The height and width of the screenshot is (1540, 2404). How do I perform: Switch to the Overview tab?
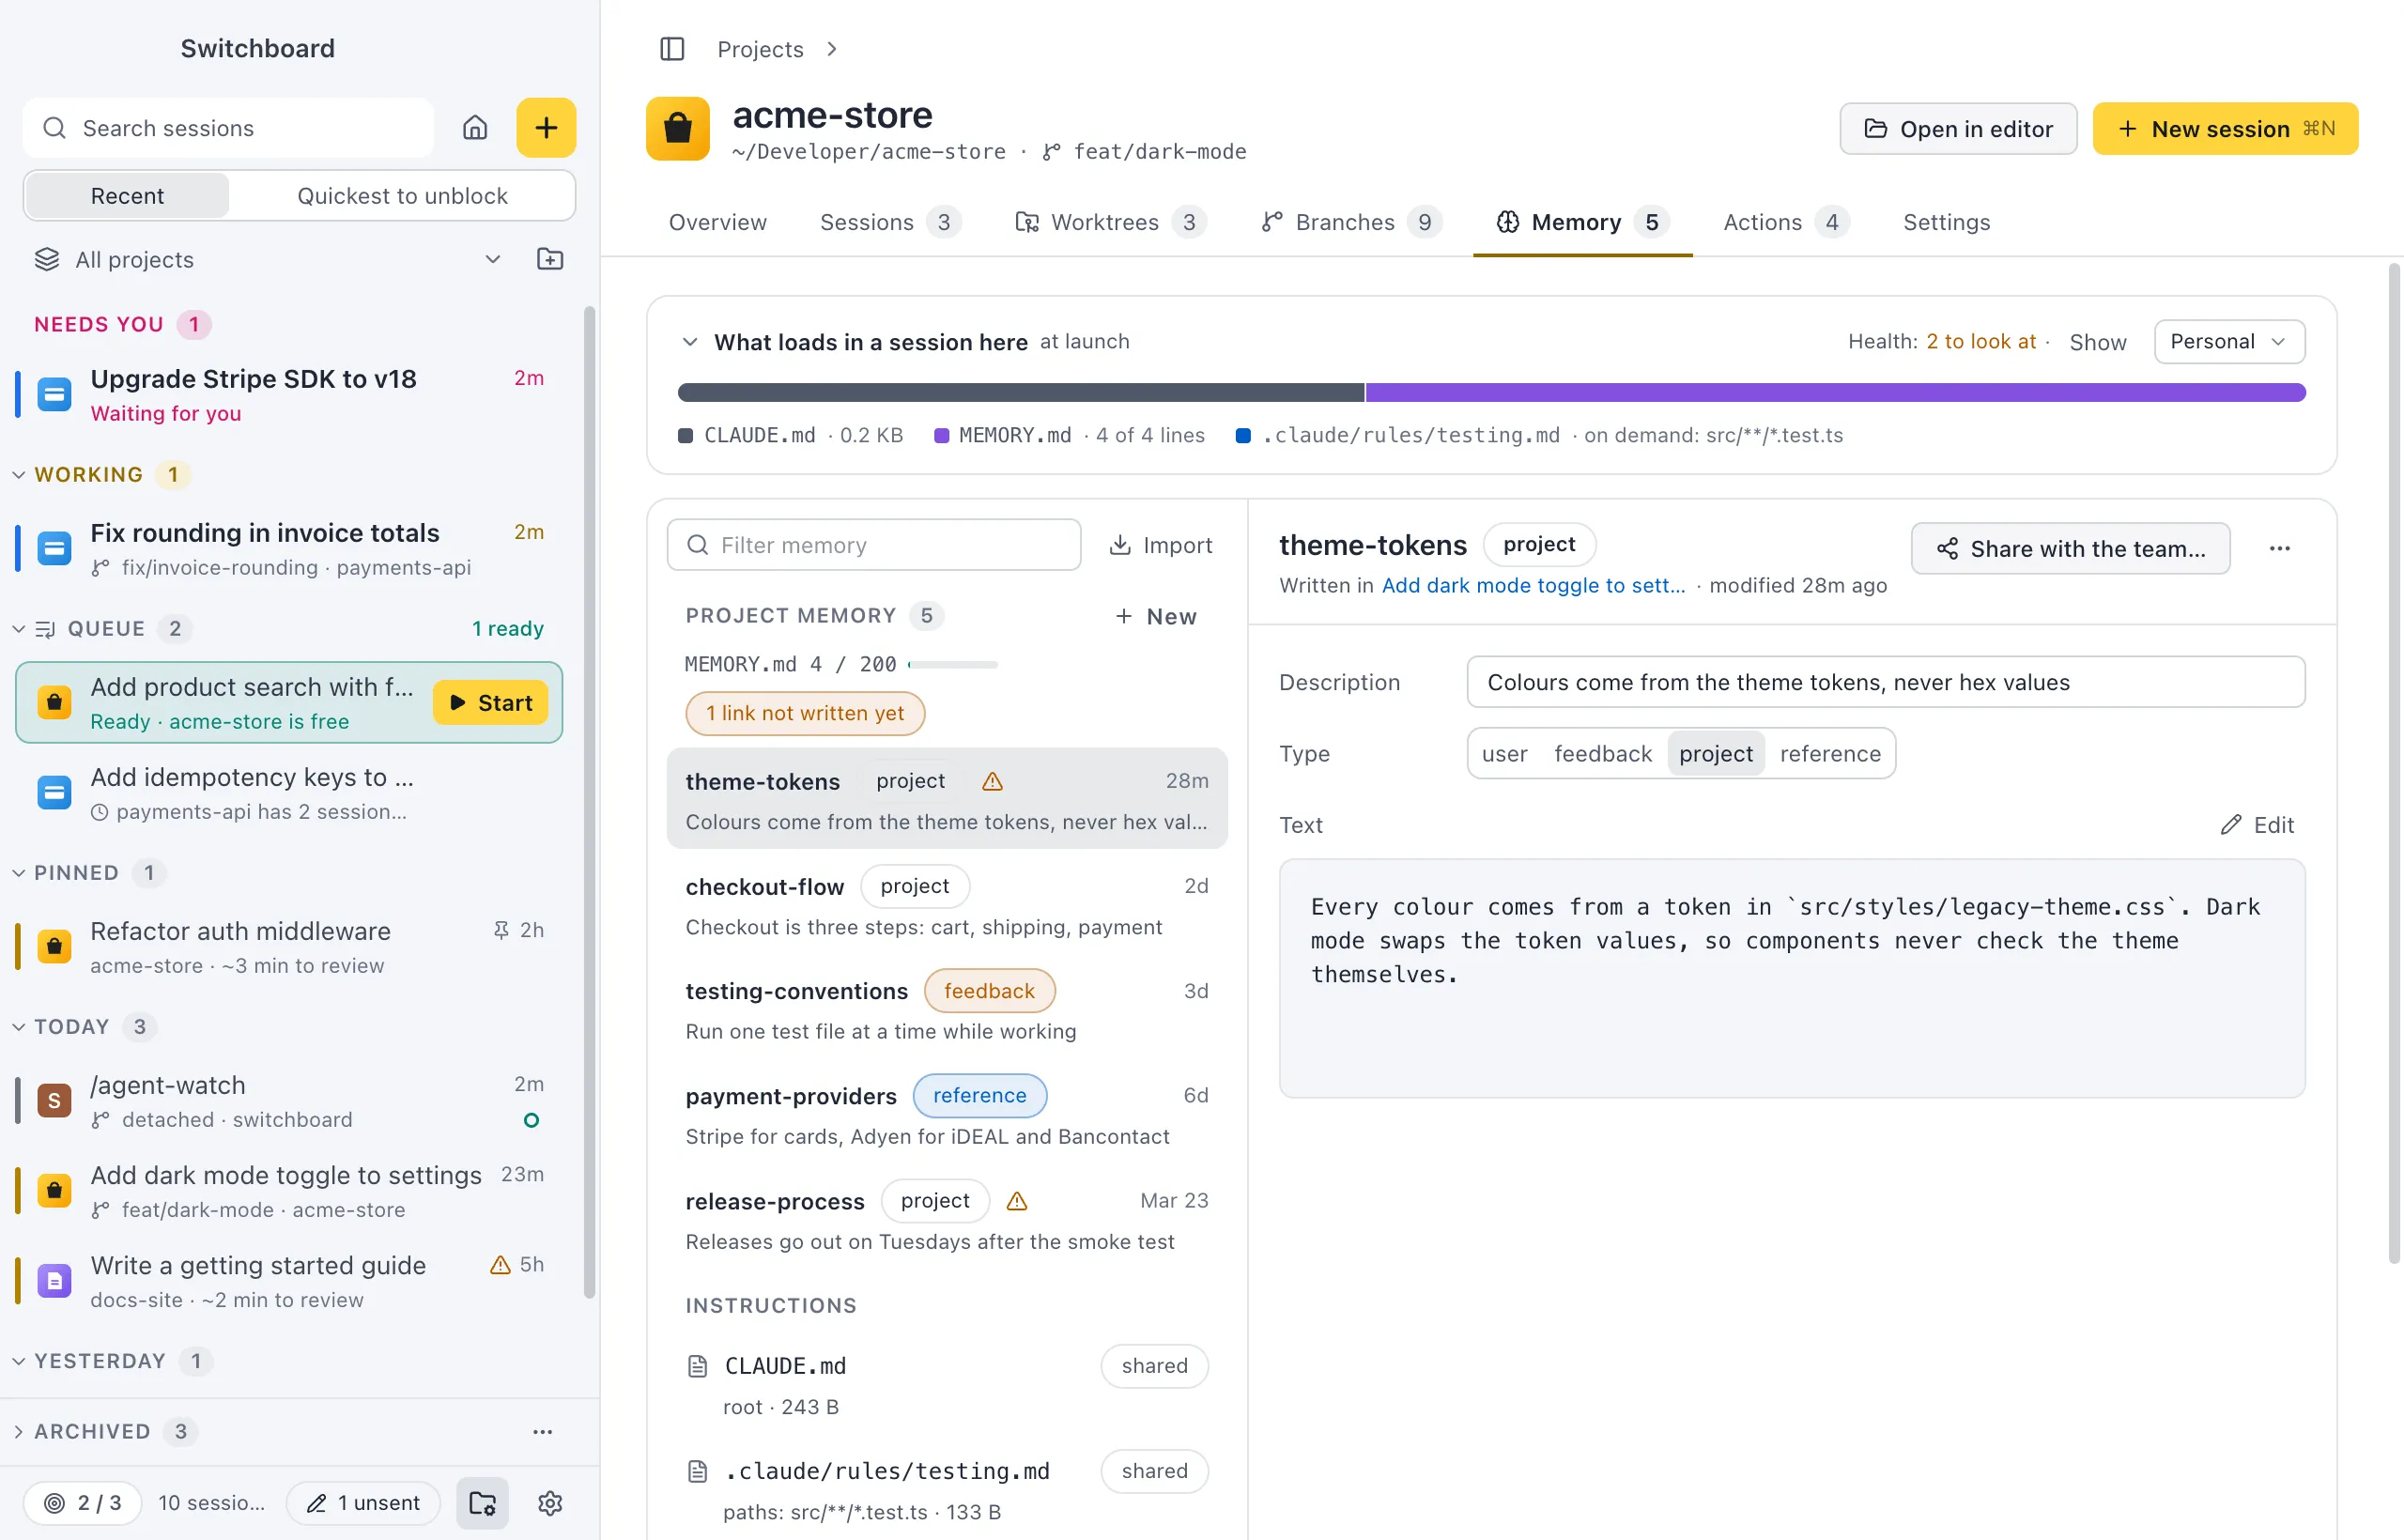[718, 222]
